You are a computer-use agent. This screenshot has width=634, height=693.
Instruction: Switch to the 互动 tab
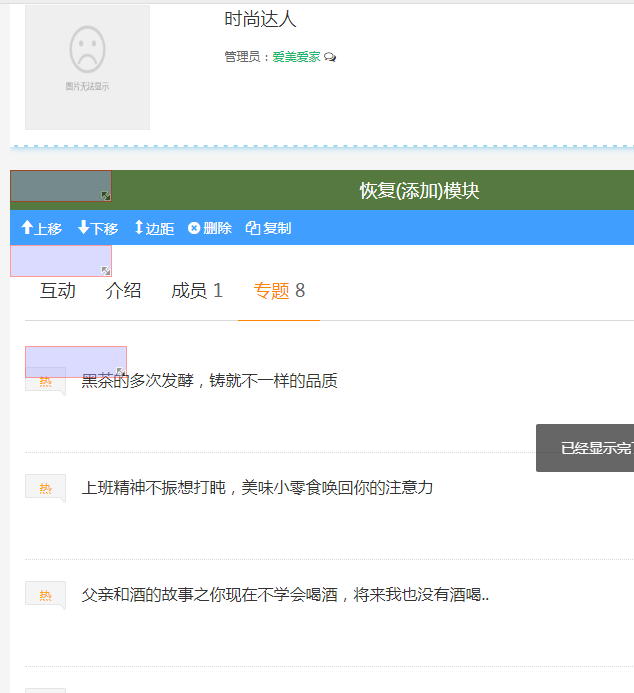pyautogui.click(x=58, y=291)
